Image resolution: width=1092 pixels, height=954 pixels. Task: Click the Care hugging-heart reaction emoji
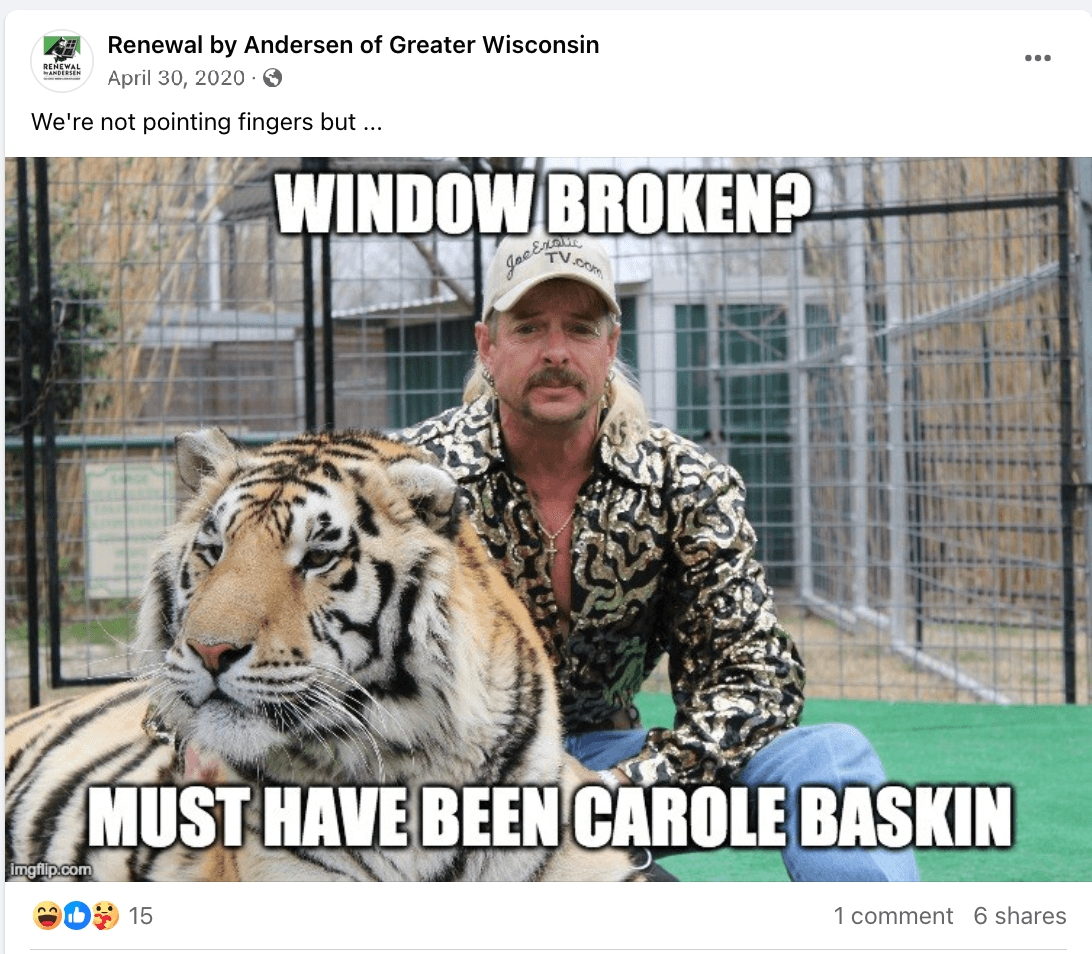pyautogui.click(x=105, y=915)
